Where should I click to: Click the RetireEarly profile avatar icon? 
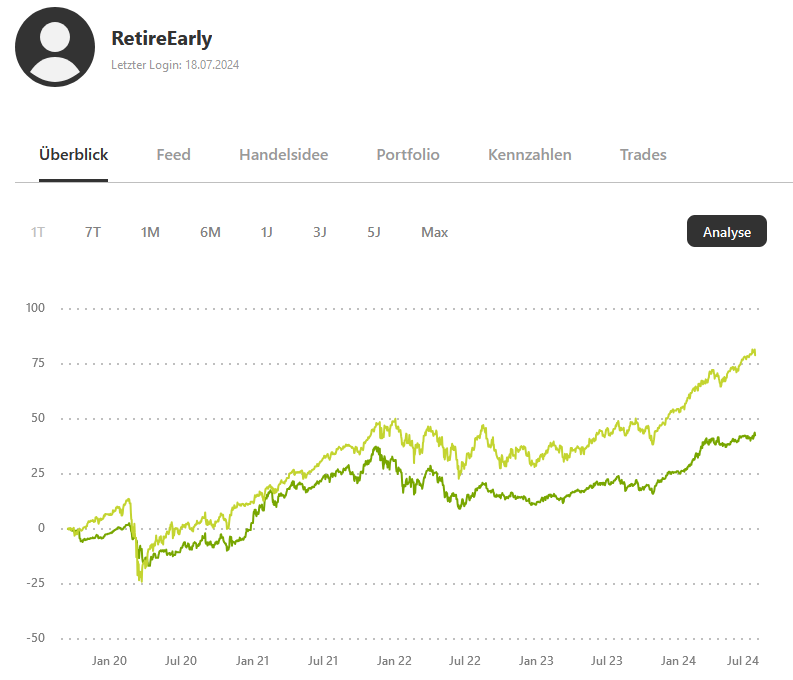coord(55,47)
